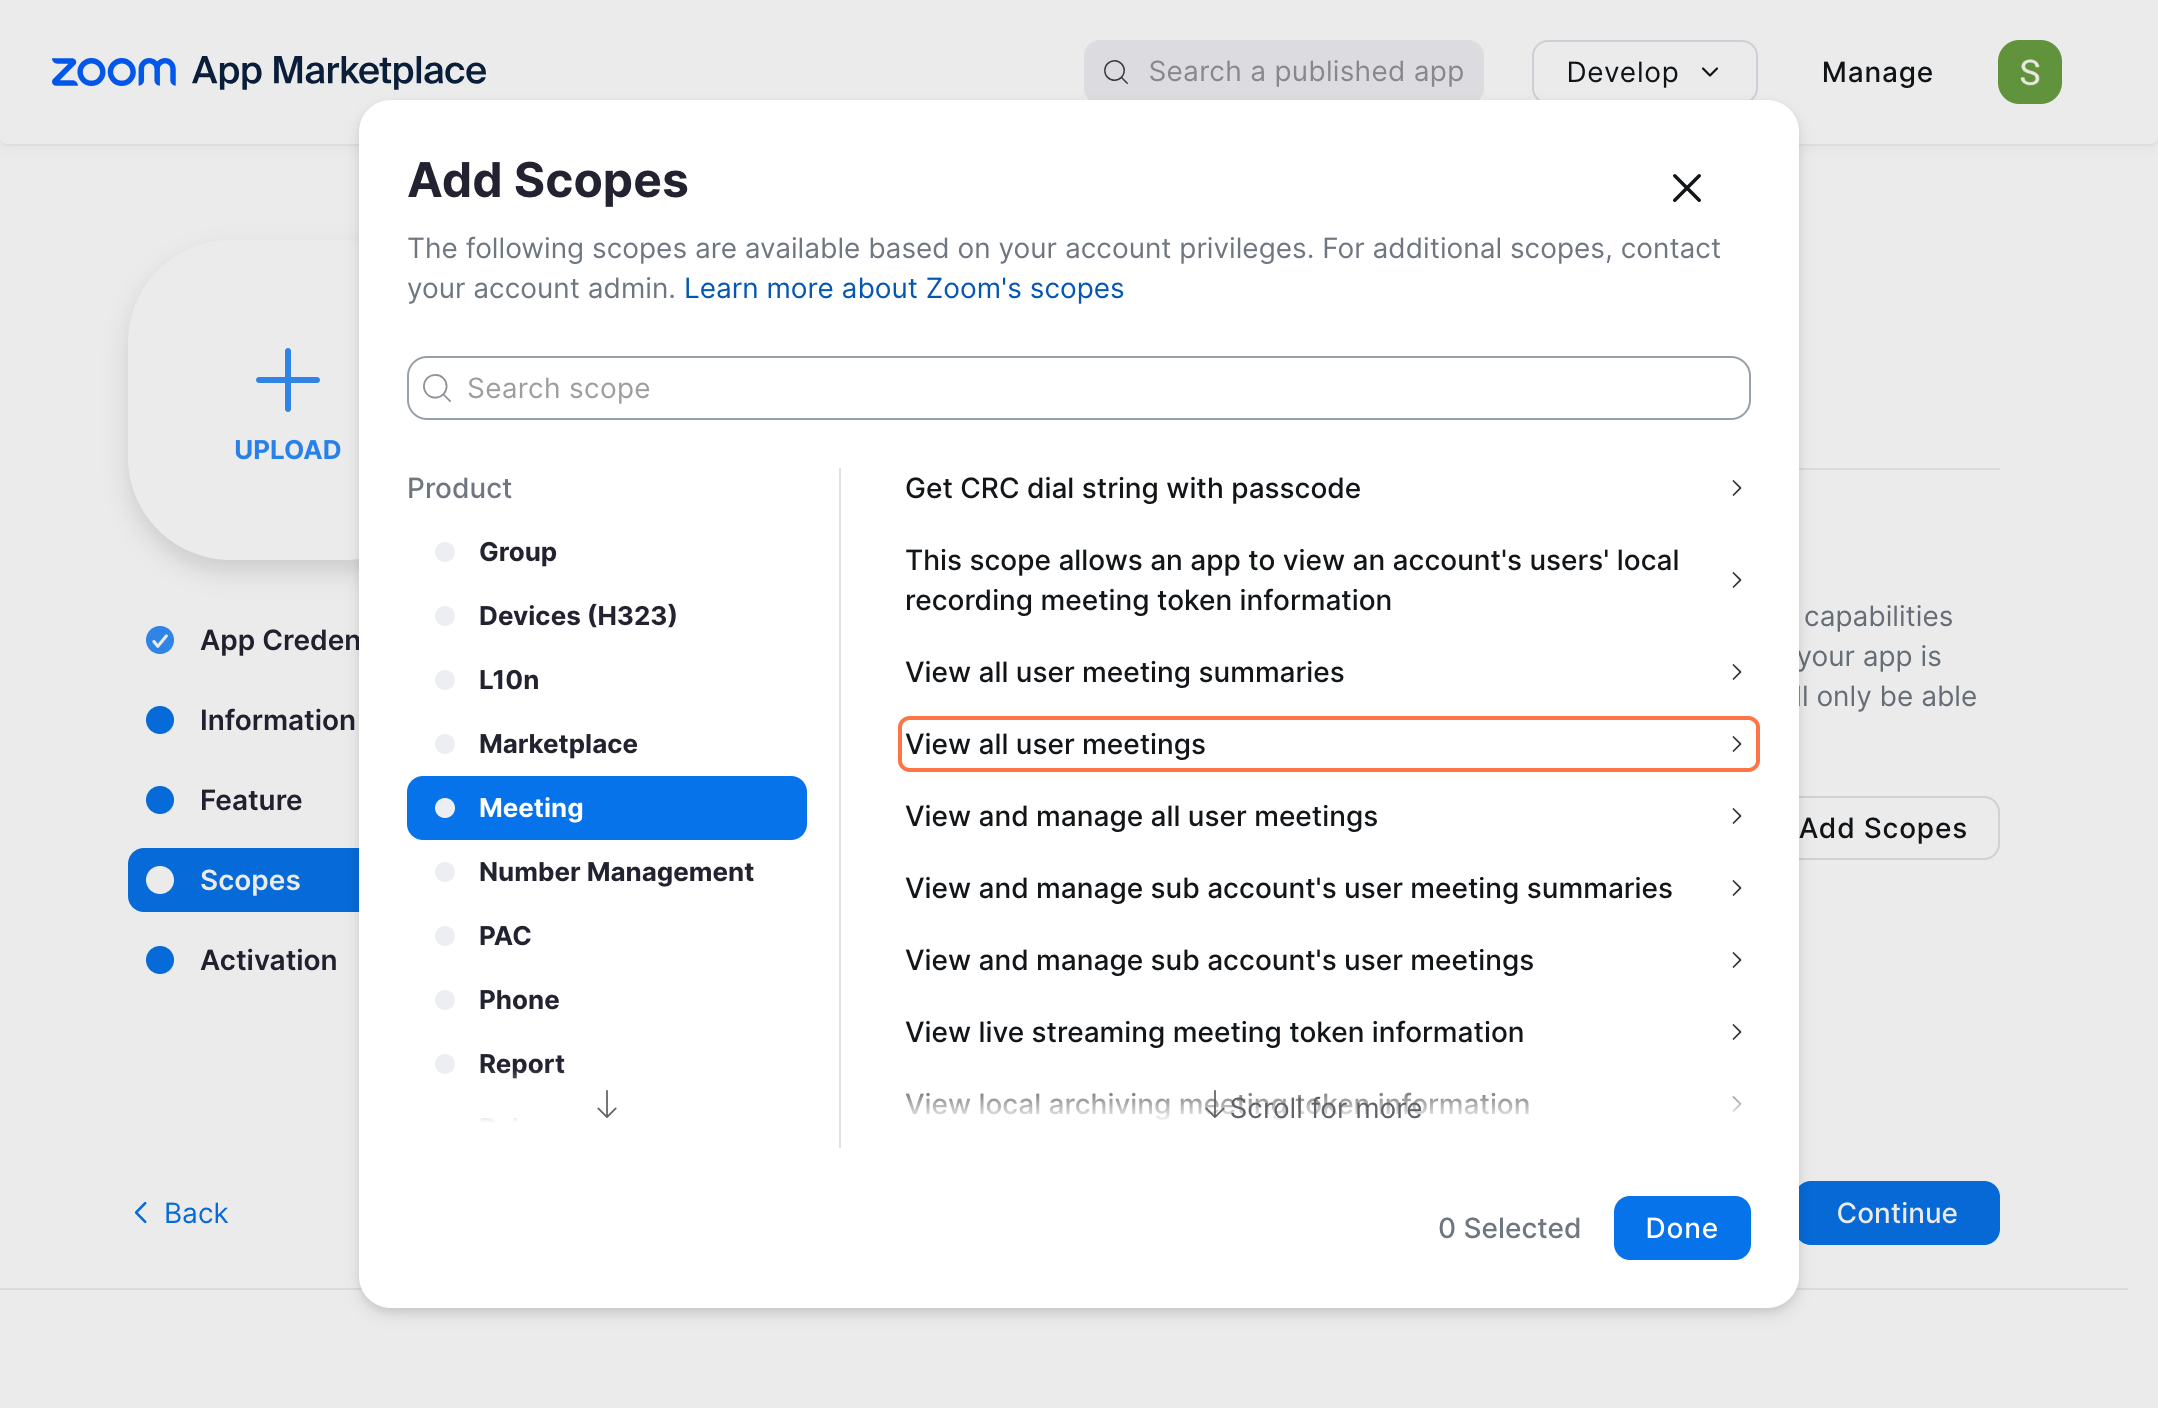Screen dimensions: 2158x1408
Task: Click the 0 Selected counter text
Action: point(1509,1228)
